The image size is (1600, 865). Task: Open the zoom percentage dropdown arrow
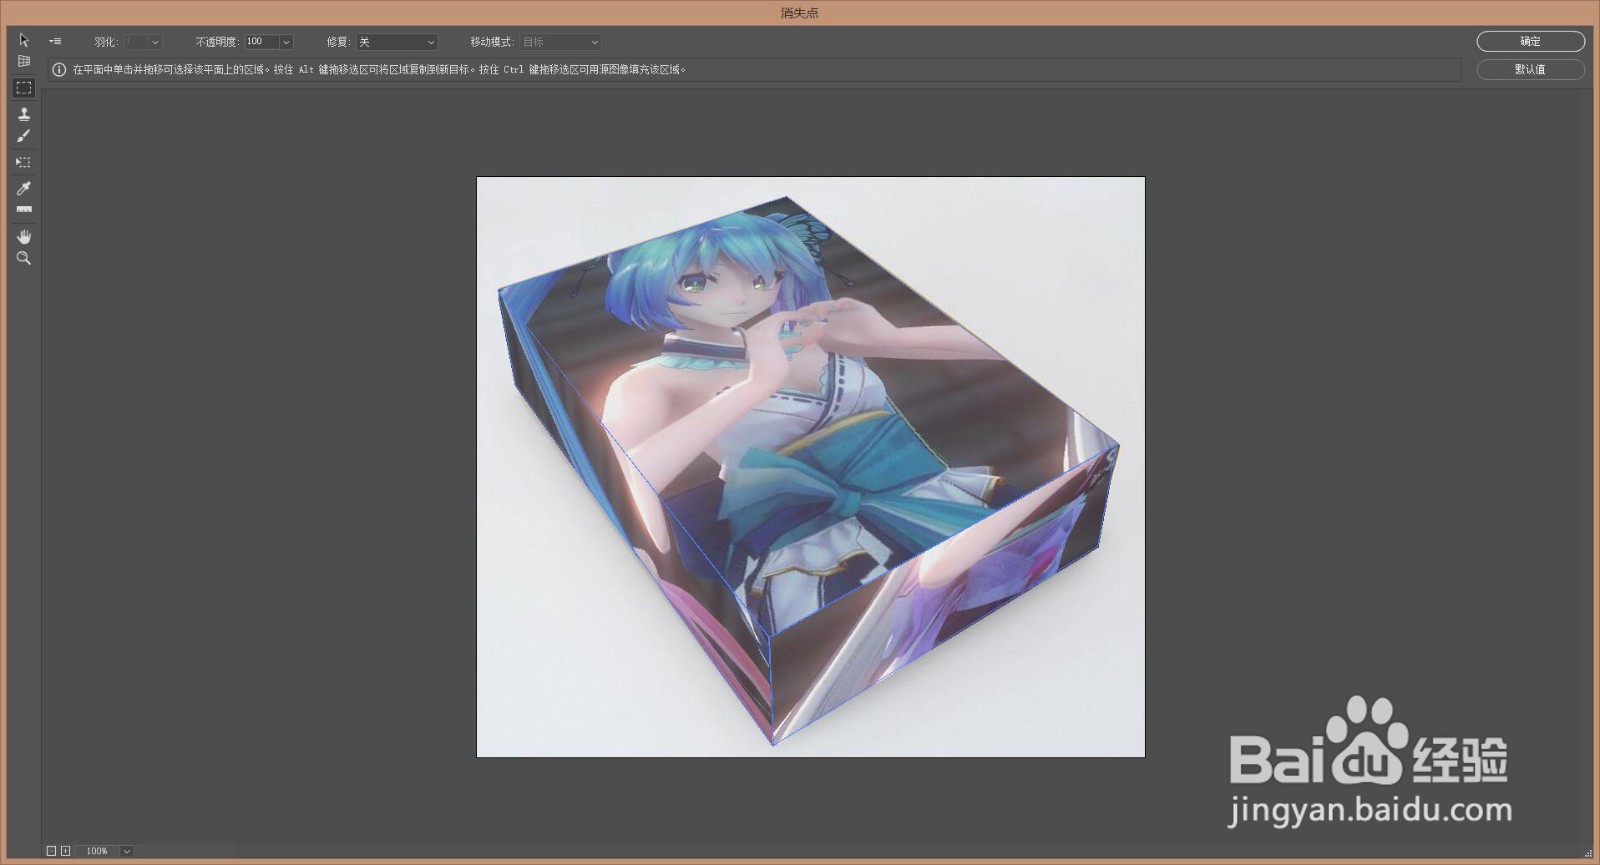127,851
